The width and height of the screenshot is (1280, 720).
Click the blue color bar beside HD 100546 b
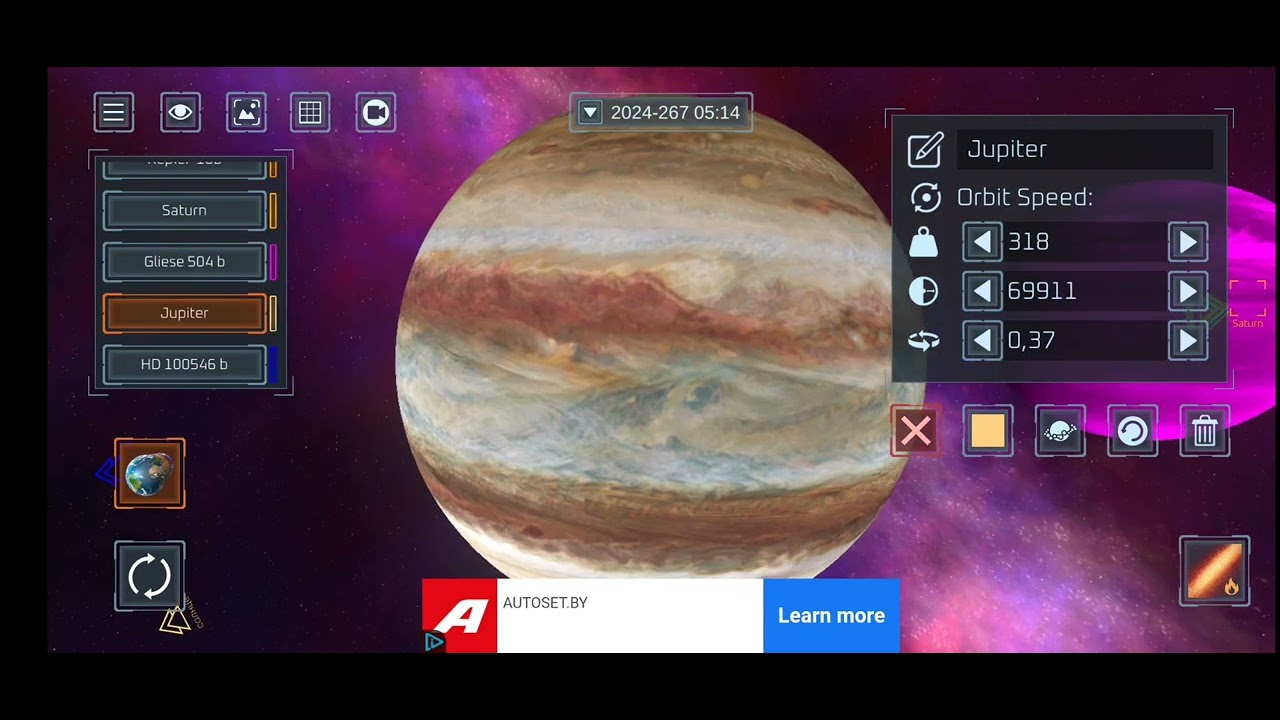(x=273, y=364)
